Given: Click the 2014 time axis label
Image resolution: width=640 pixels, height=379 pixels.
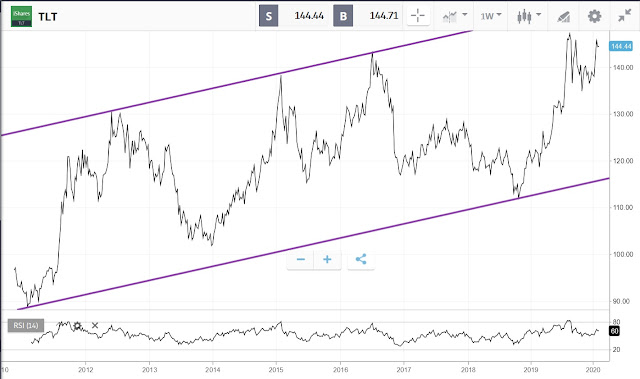Looking at the screenshot, I should tap(213, 370).
